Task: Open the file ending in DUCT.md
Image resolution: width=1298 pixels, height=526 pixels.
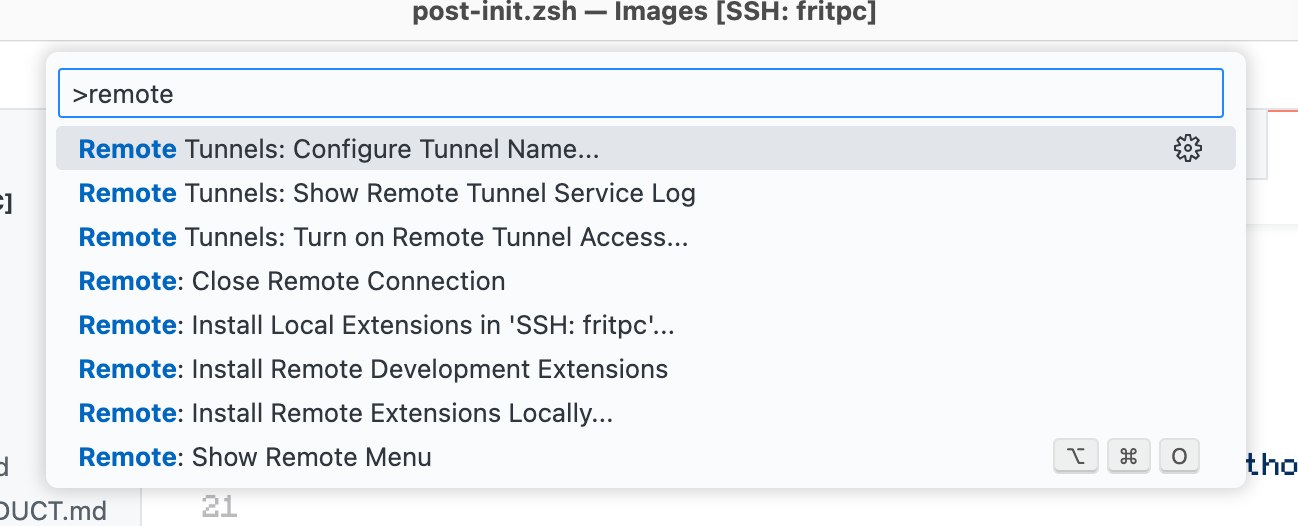Action: [53, 511]
